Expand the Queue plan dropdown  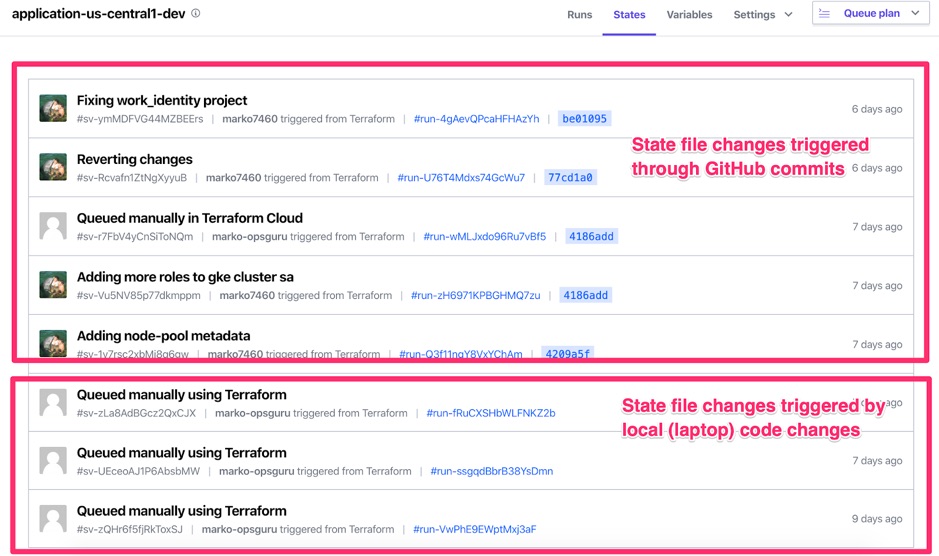tap(915, 14)
